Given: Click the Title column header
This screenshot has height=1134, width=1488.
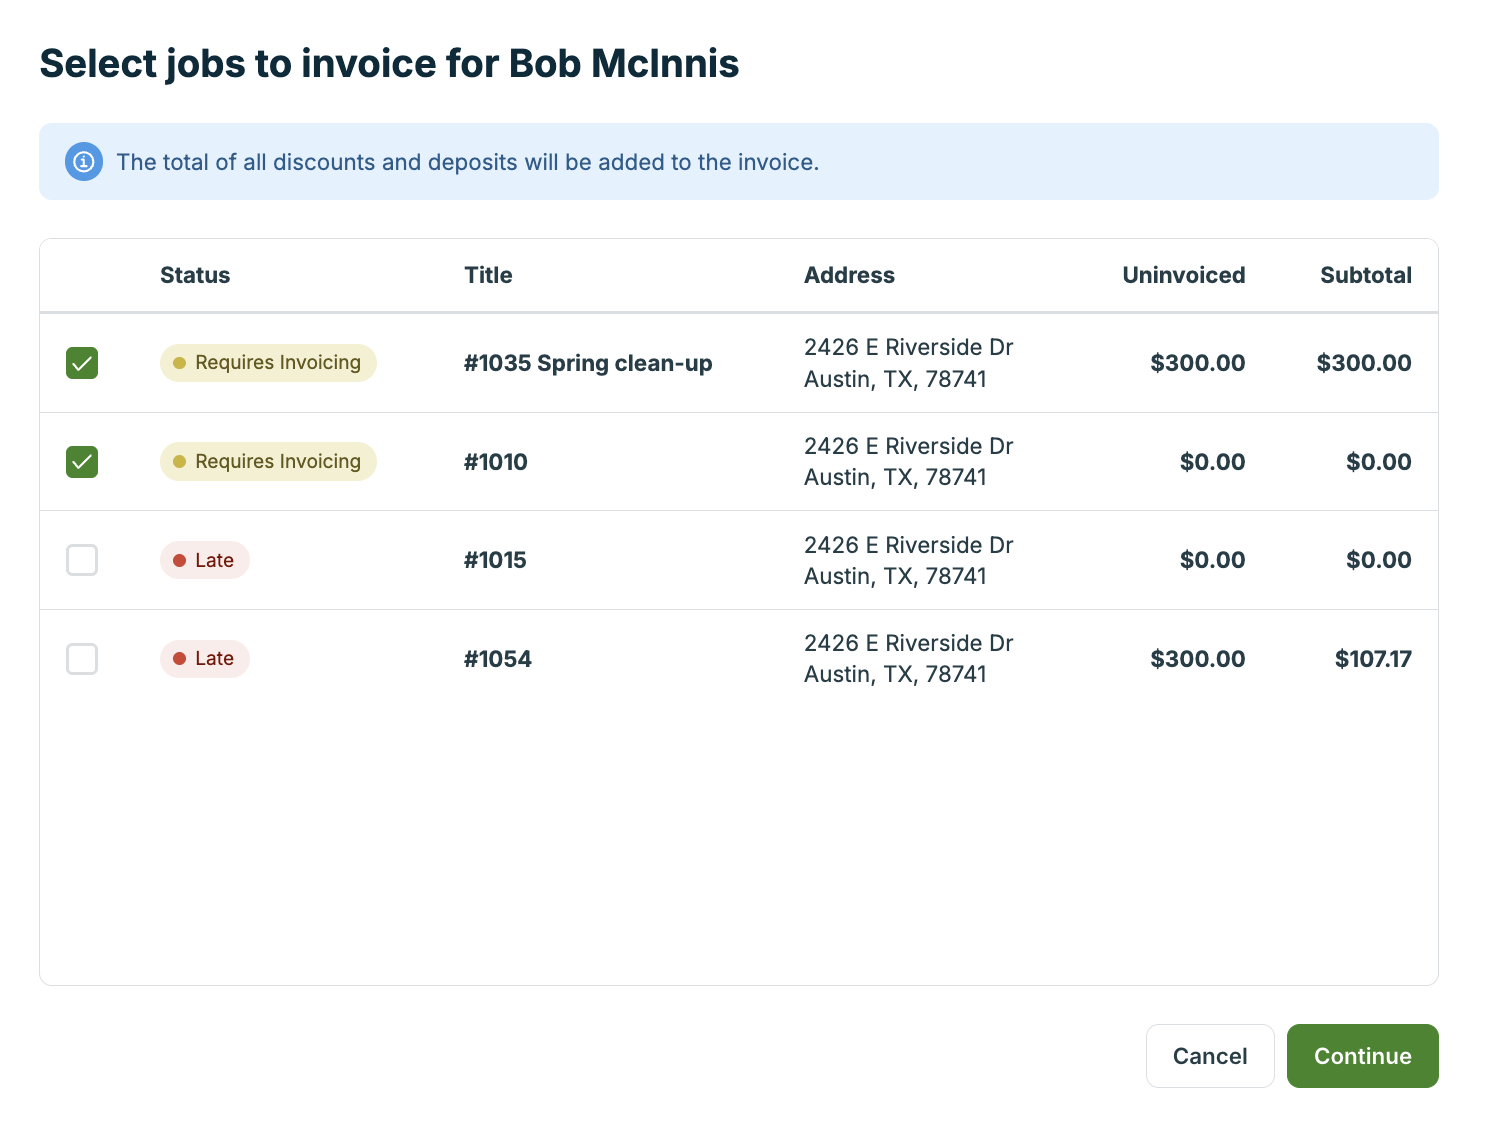Looking at the screenshot, I should tap(488, 276).
